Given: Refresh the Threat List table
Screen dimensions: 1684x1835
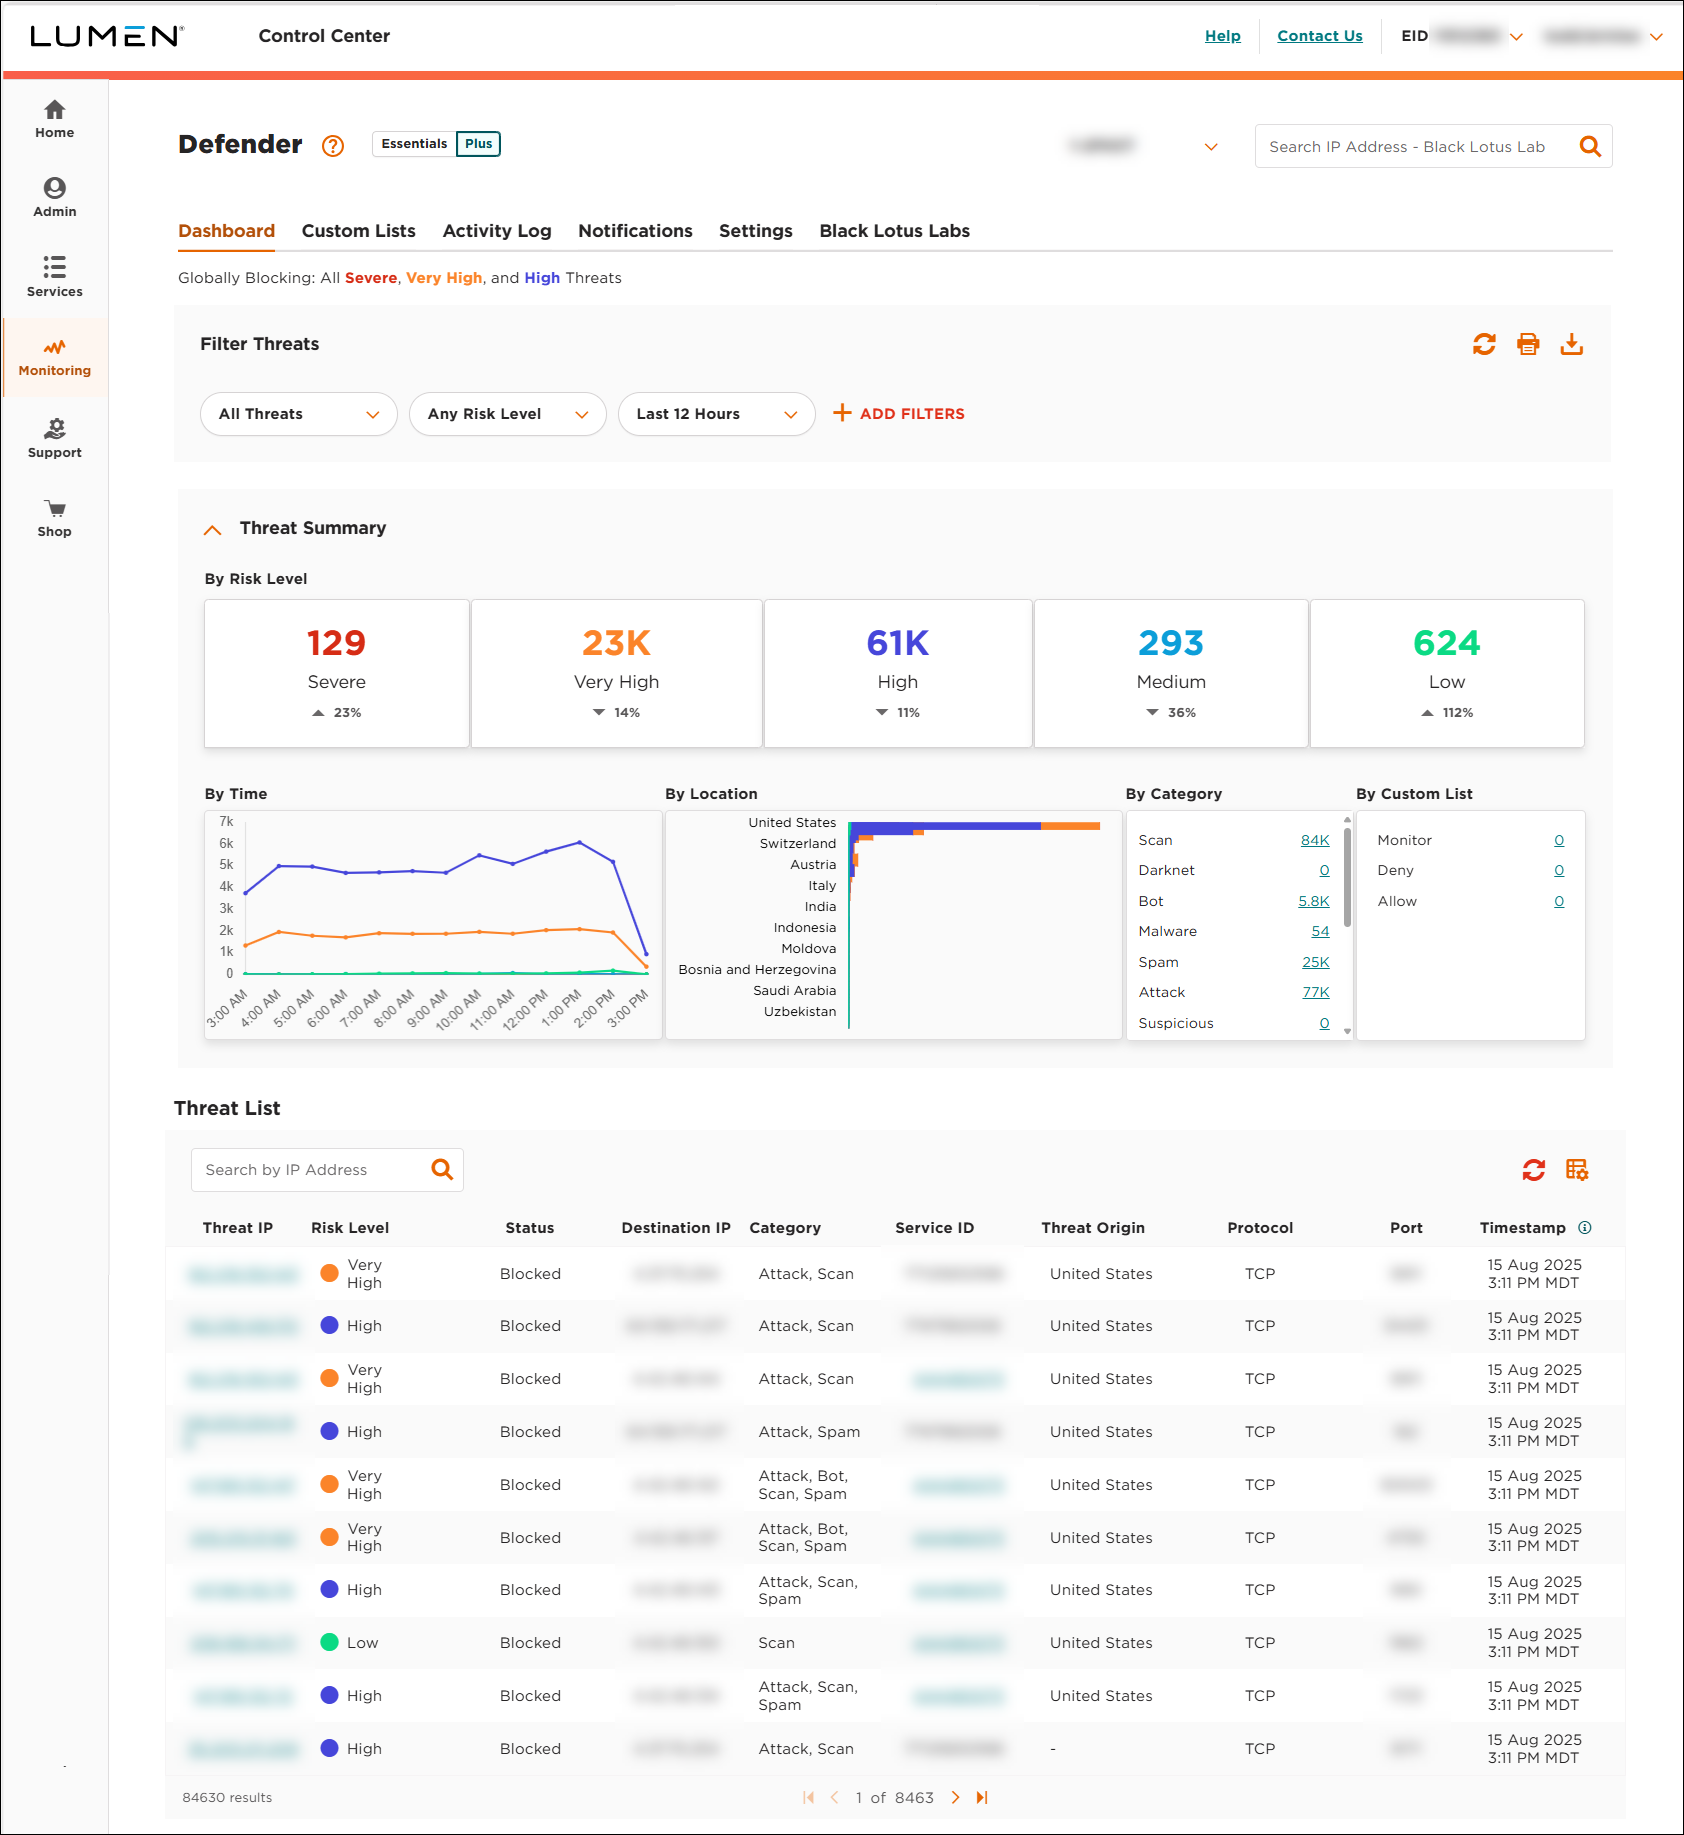Looking at the screenshot, I should click(1534, 1169).
